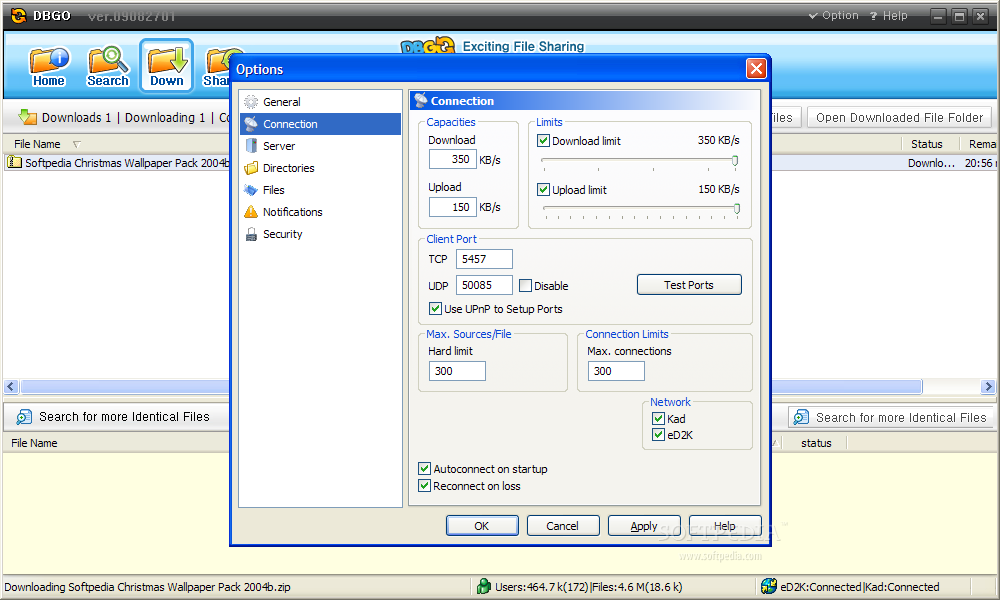Click the Notifications warning icon
Image resolution: width=1000 pixels, height=600 pixels.
pyautogui.click(x=251, y=212)
